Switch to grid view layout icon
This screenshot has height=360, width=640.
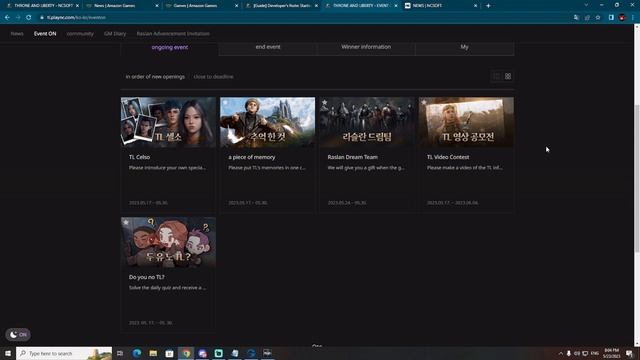pos(508,76)
